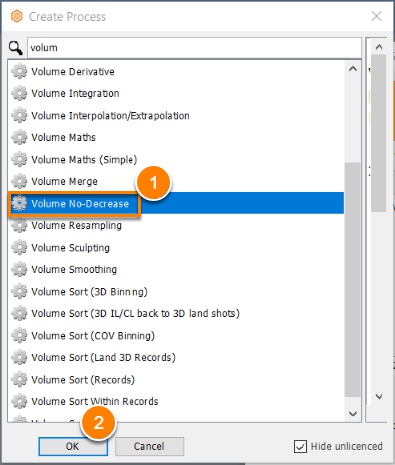The image size is (395, 465).
Task: Click the process list scroll up arrow
Action: [x=353, y=69]
